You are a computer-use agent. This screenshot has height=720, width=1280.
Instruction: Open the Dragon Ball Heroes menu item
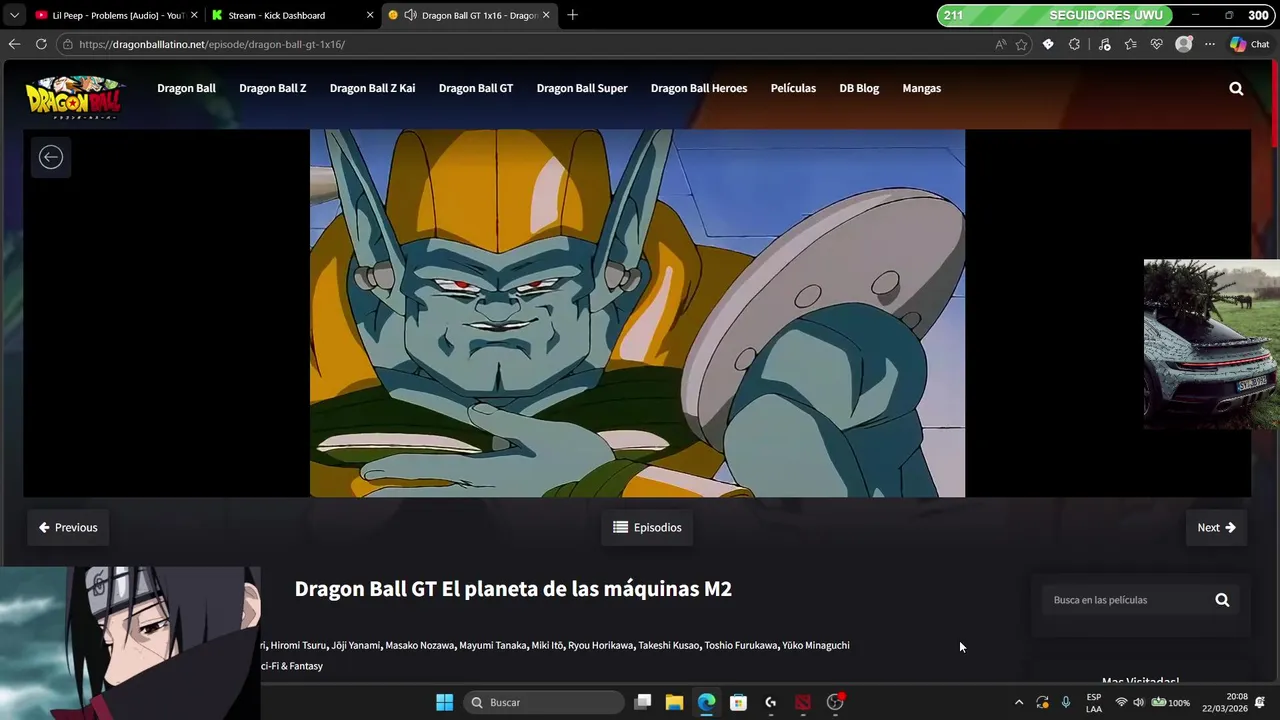tap(699, 88)
